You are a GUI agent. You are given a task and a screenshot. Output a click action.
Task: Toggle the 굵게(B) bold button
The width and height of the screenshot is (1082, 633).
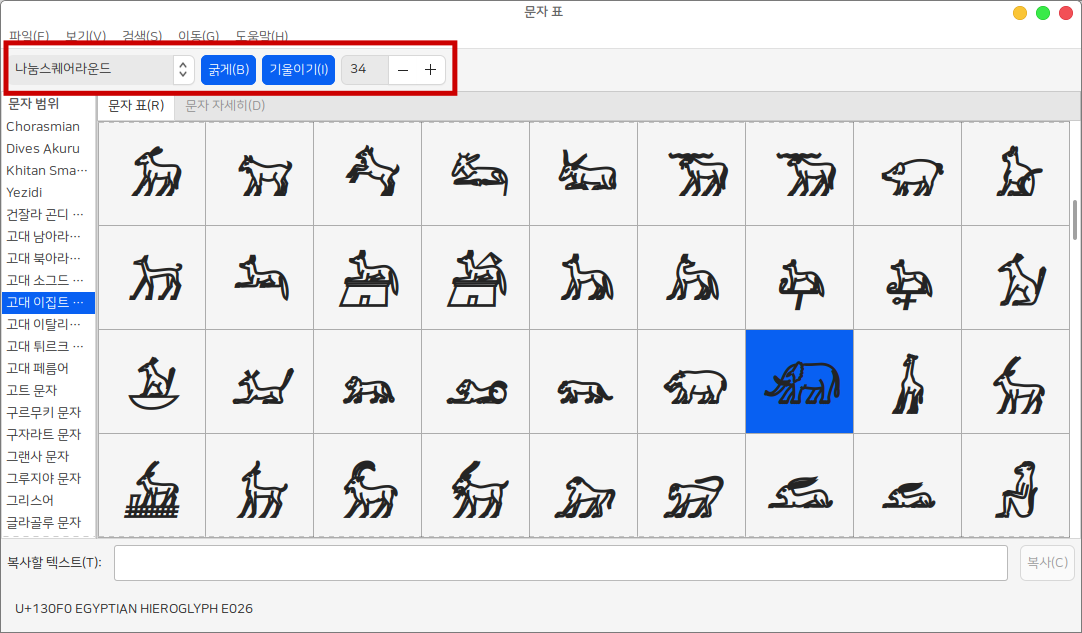228,70
